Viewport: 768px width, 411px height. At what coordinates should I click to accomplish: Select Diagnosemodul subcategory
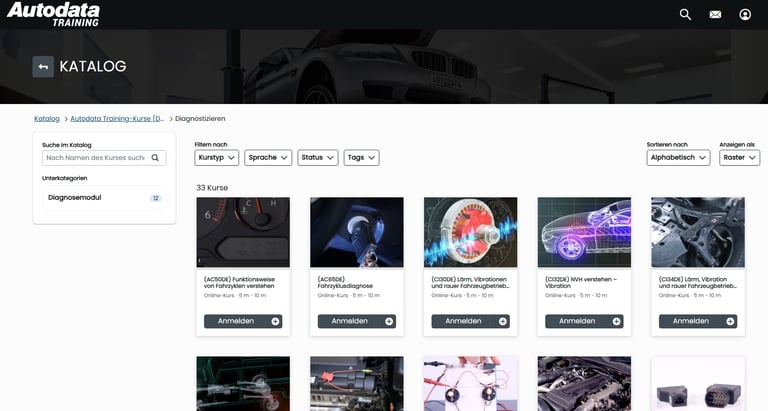[104, 198]
